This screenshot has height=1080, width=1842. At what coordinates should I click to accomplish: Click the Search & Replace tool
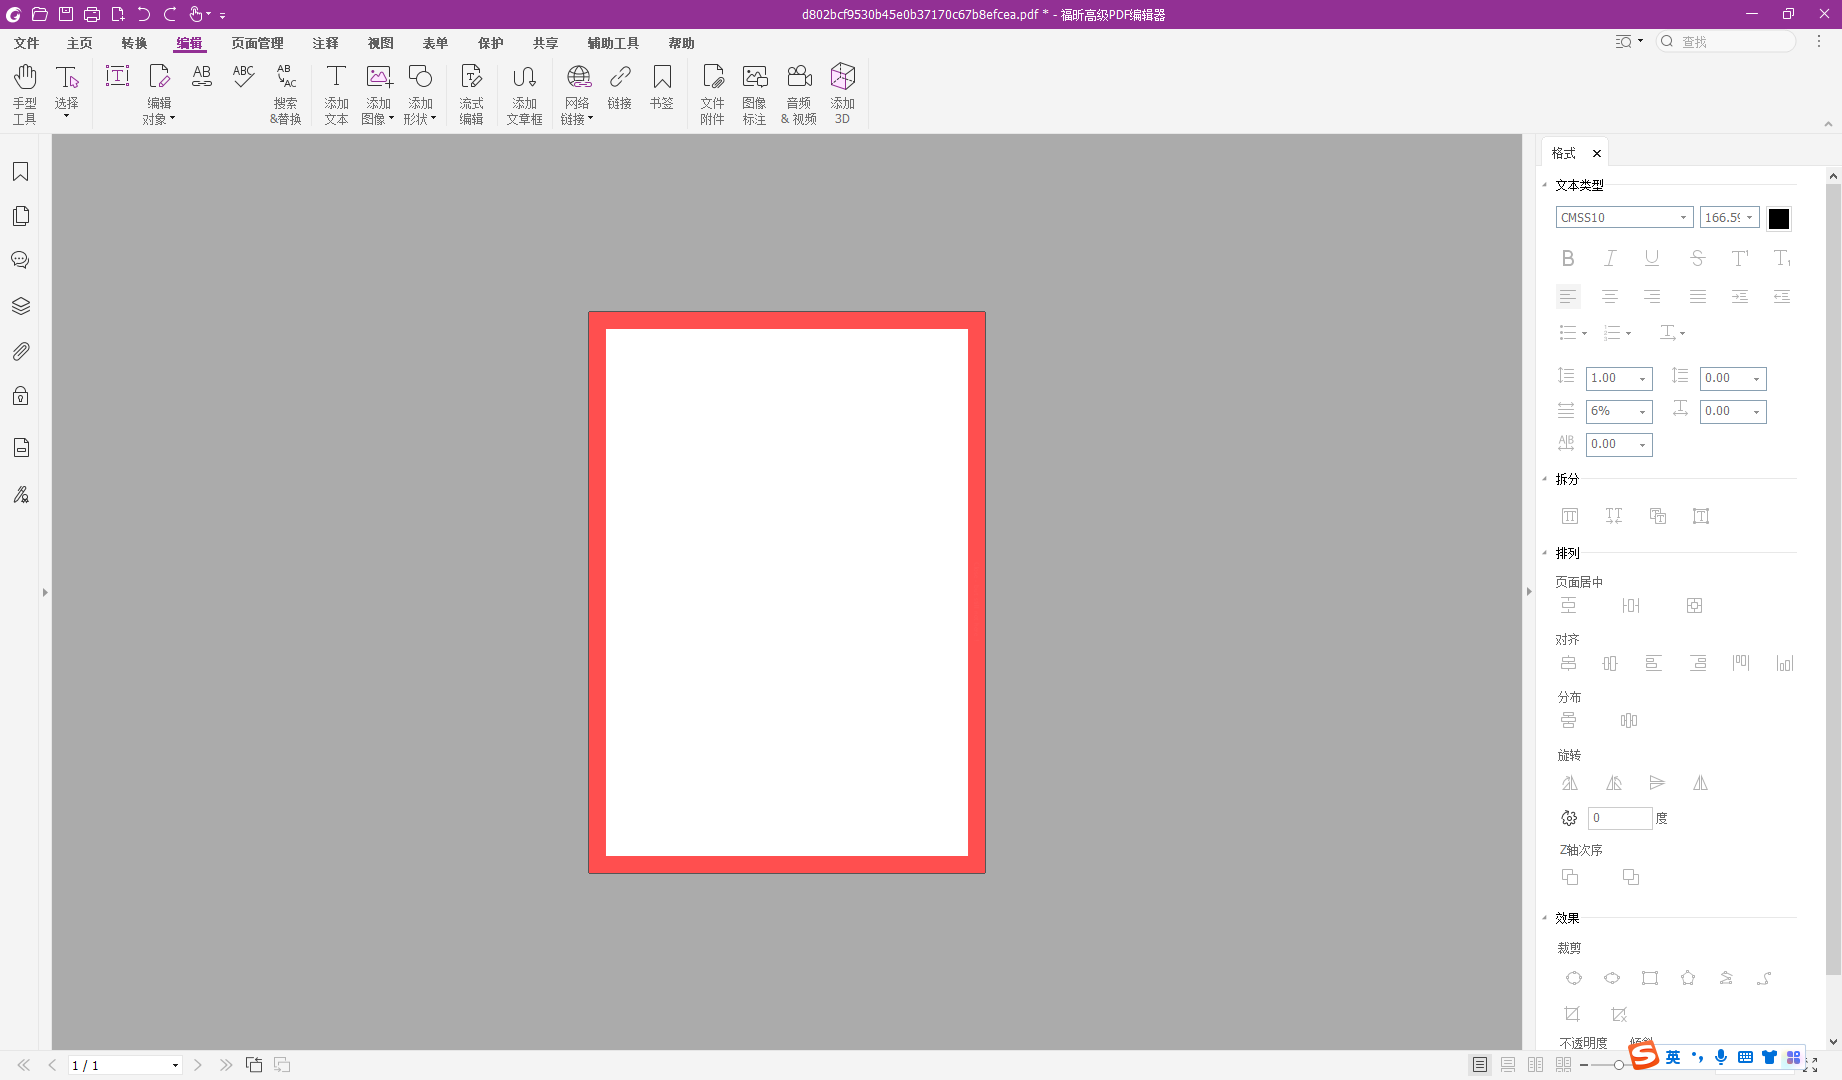[x=285, y=94]
